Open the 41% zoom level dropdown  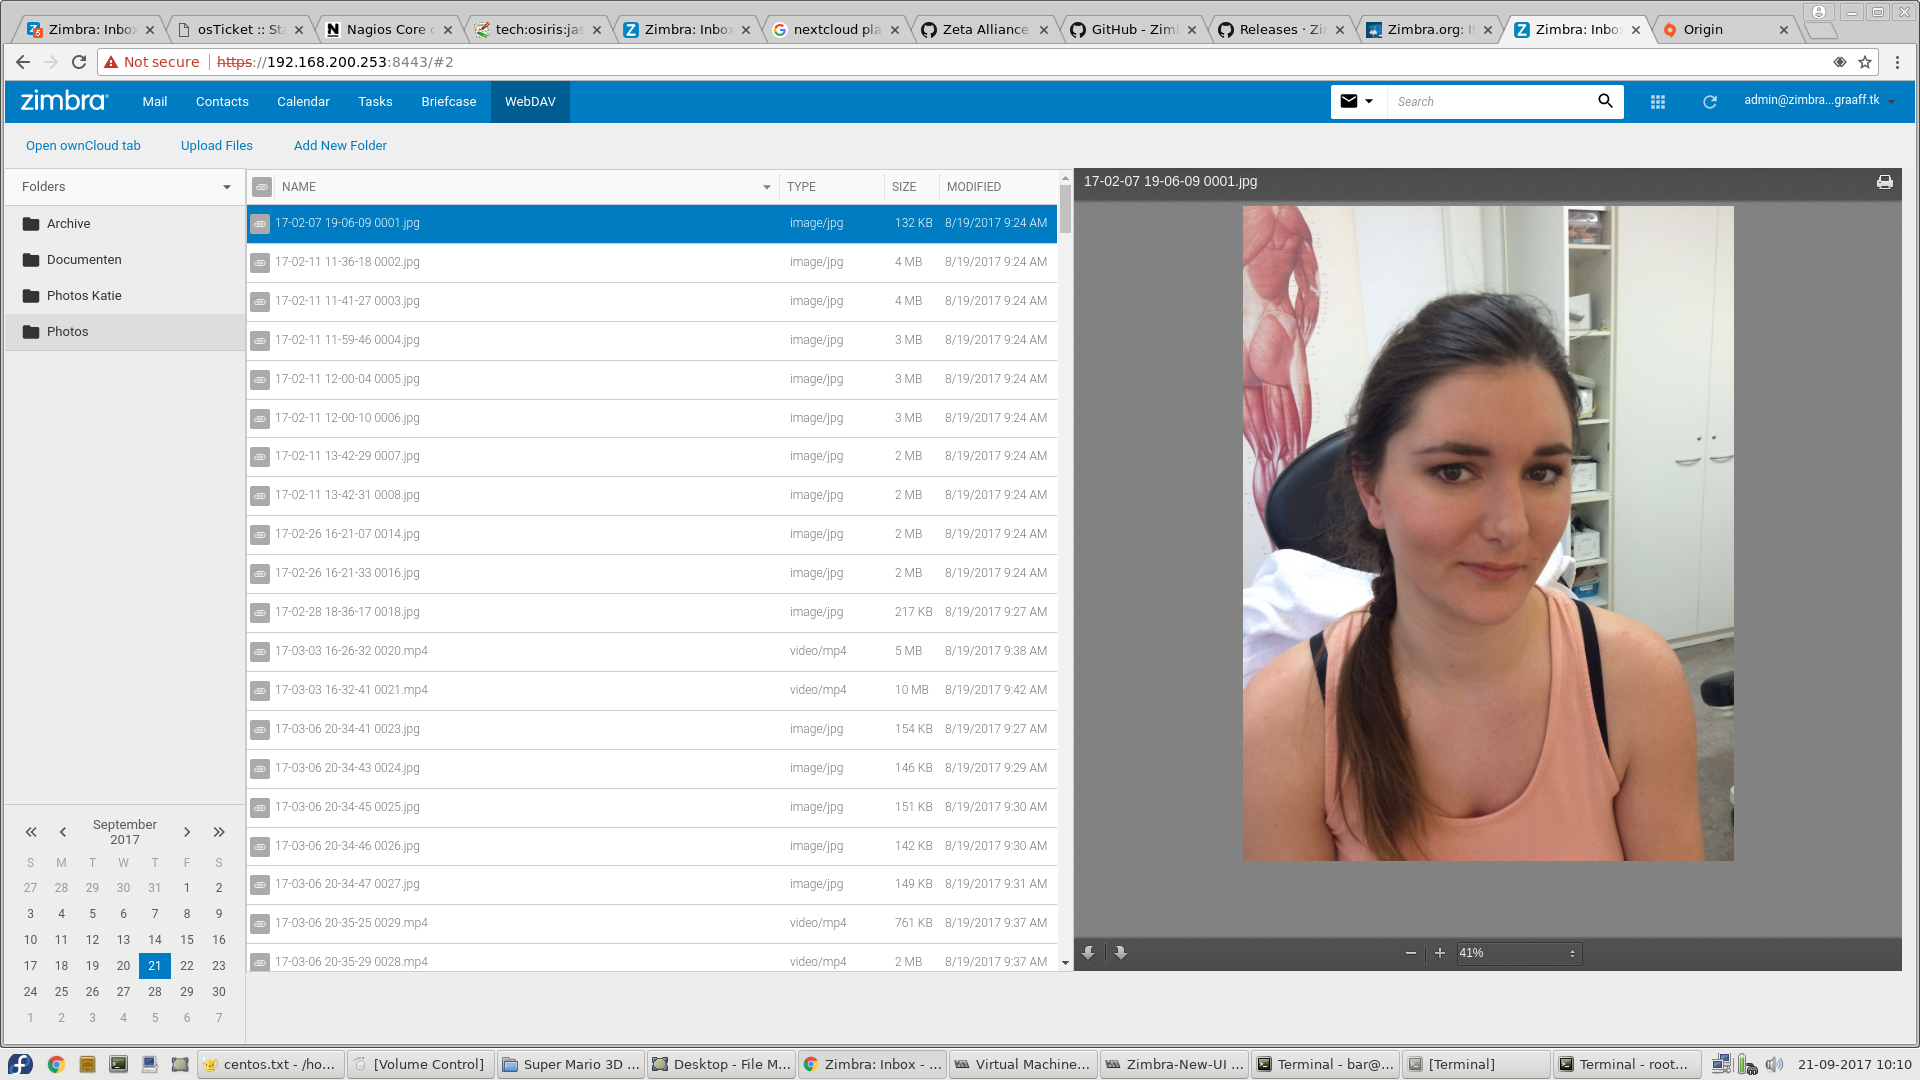click(x=1518, y=953)
